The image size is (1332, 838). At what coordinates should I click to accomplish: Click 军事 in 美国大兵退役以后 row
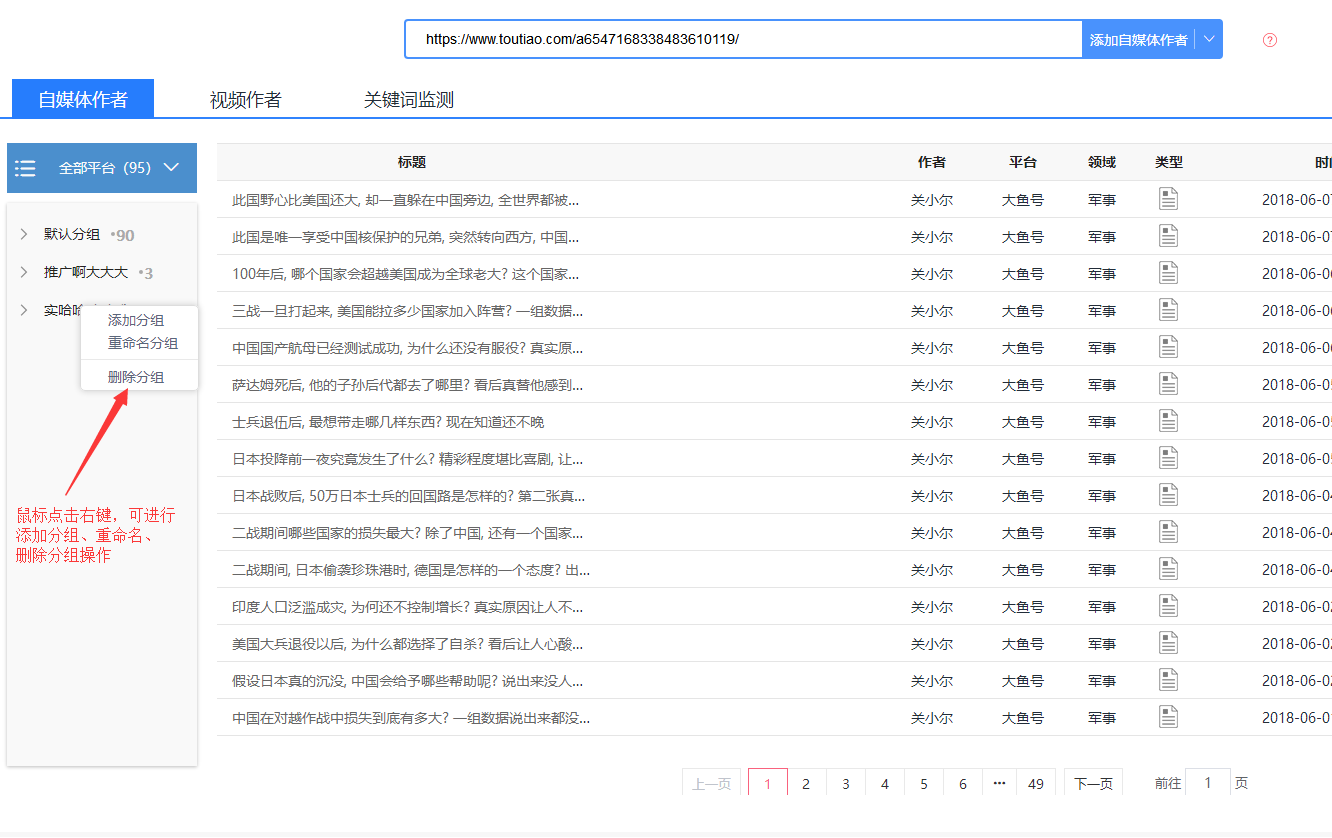(x=1102, y=644)
